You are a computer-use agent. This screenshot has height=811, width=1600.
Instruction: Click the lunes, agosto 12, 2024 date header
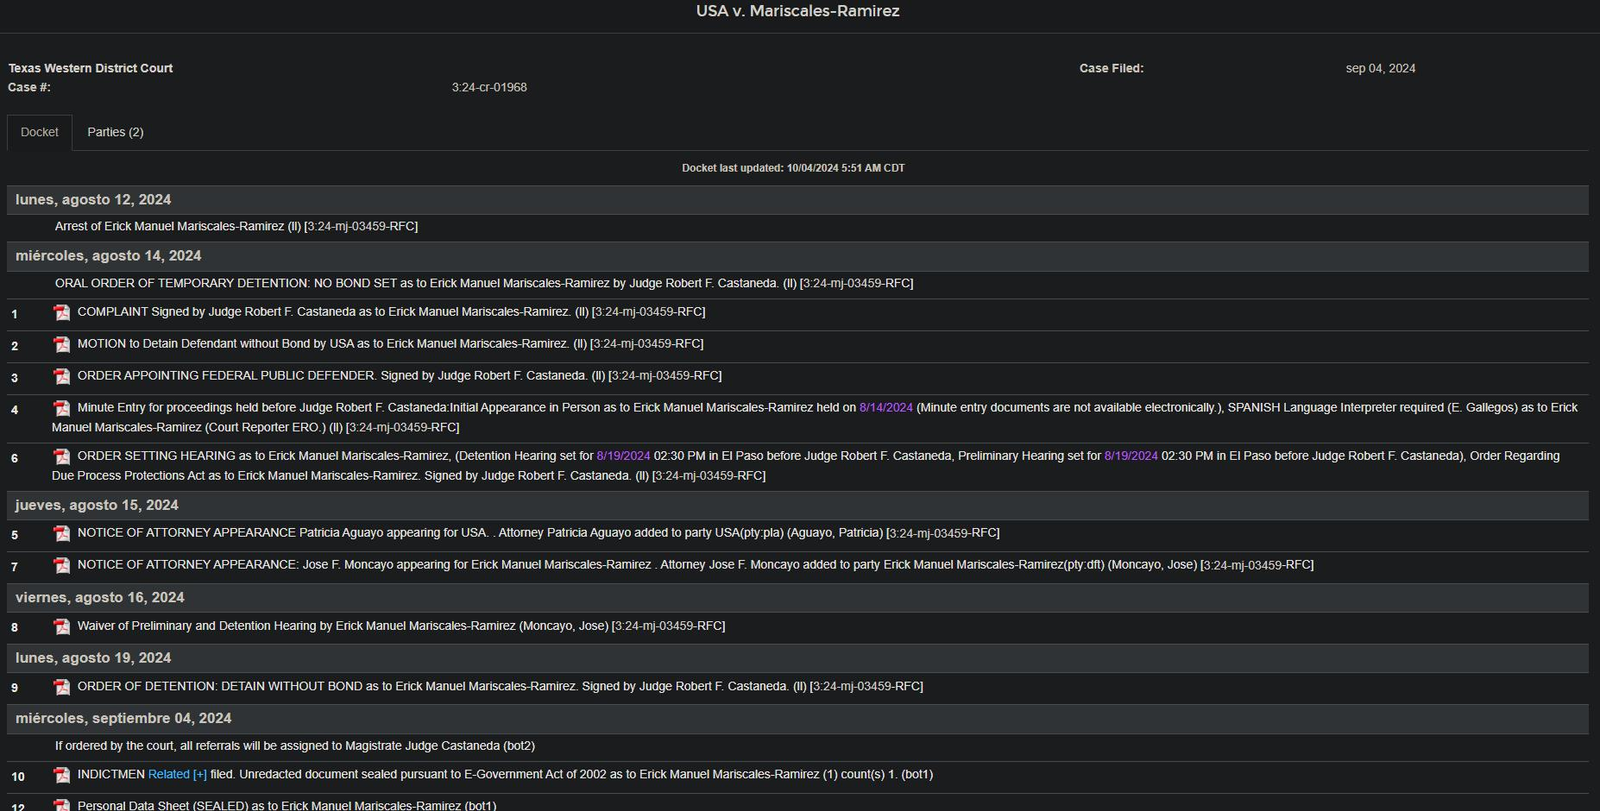93,200
